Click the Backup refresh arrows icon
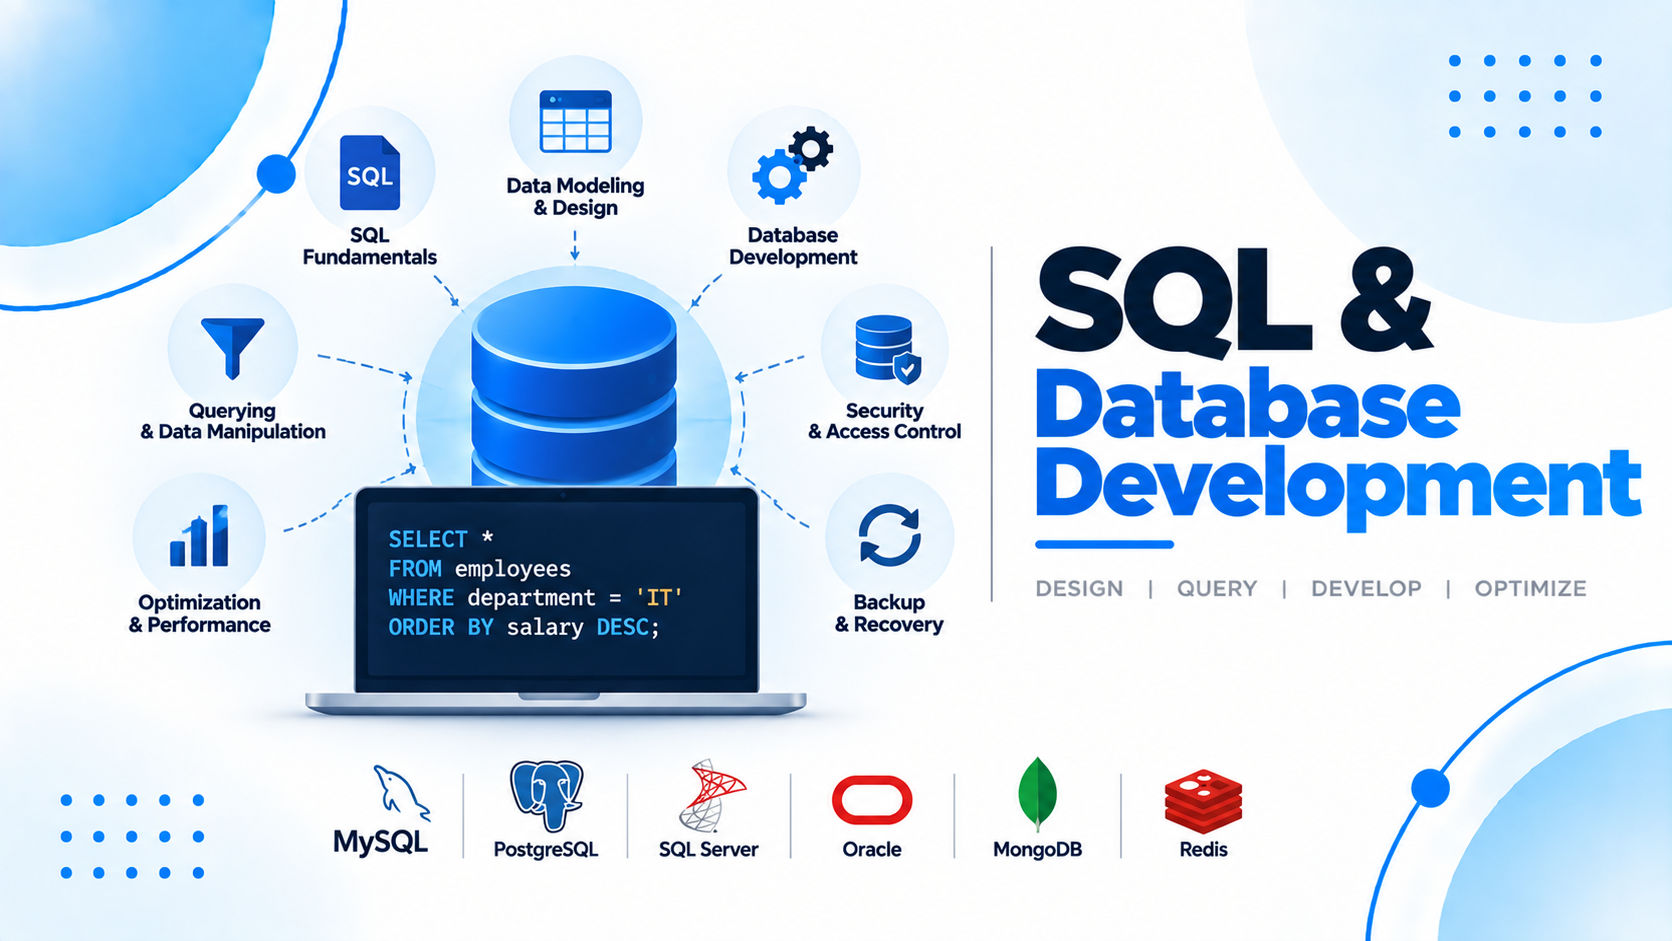The height and width of the screenshot is (941, 1672). tap(889, 536)
